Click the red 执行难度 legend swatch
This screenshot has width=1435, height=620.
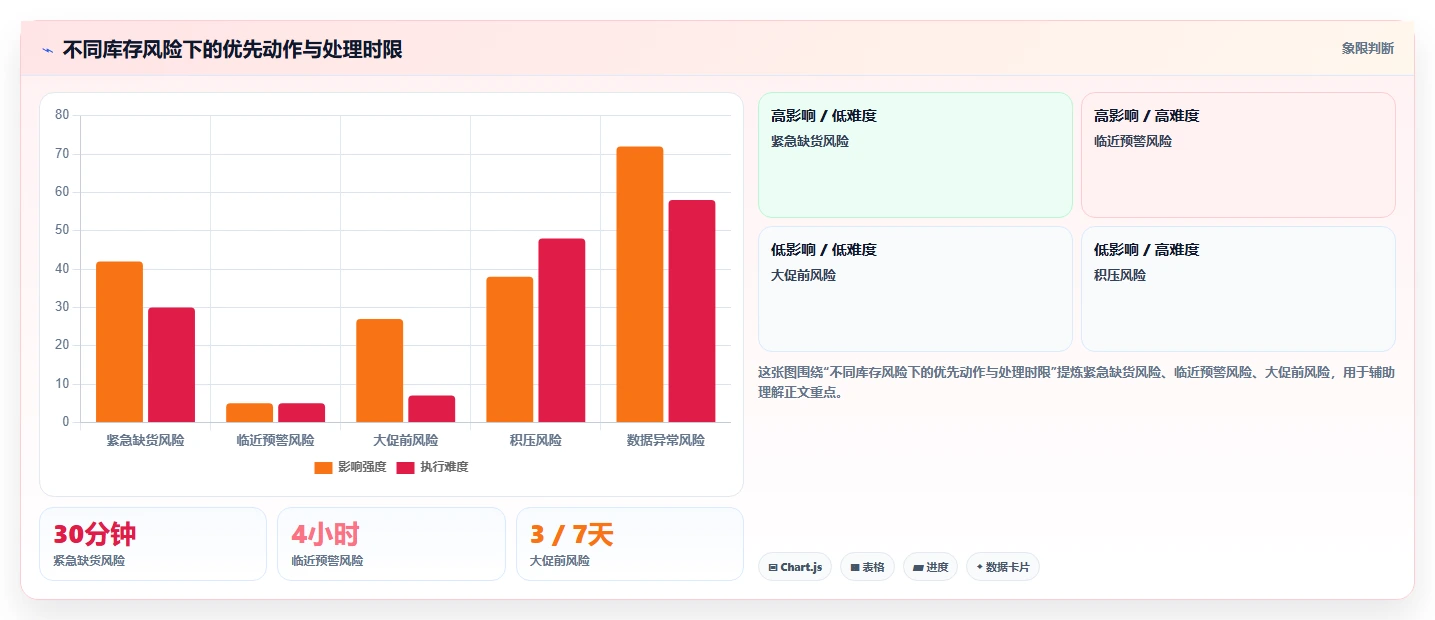point(406,467)
